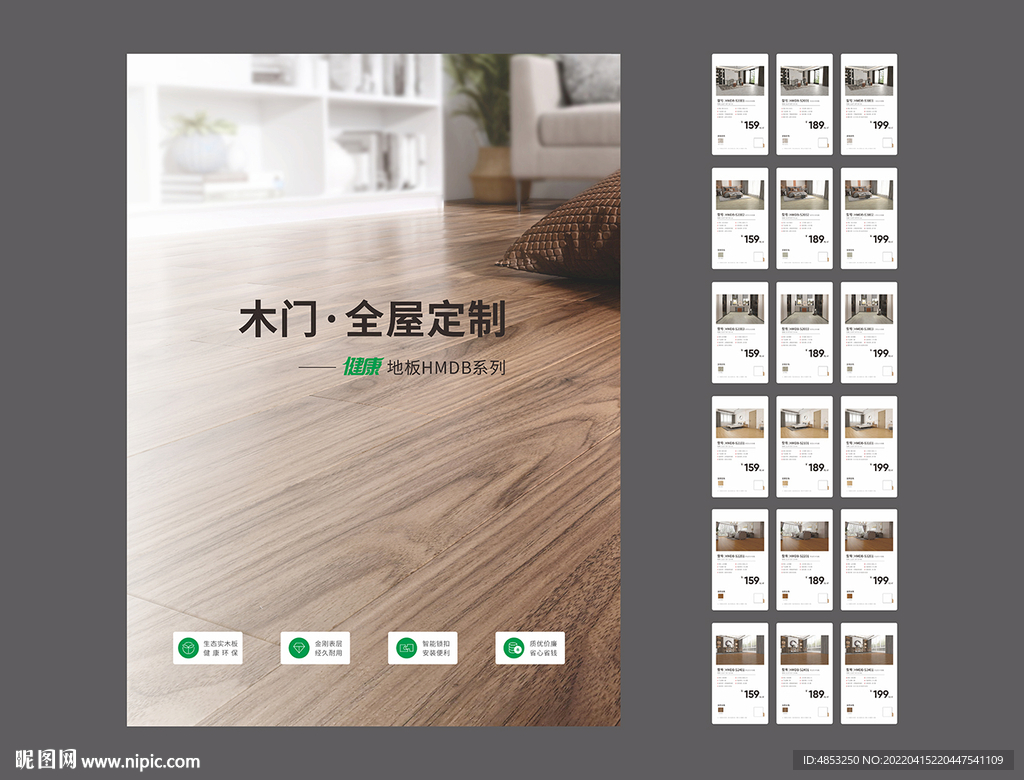Screen dimensions: 1024x780
Task: Click the 木门·全屋定制 headline
Action: click(373, 319)
